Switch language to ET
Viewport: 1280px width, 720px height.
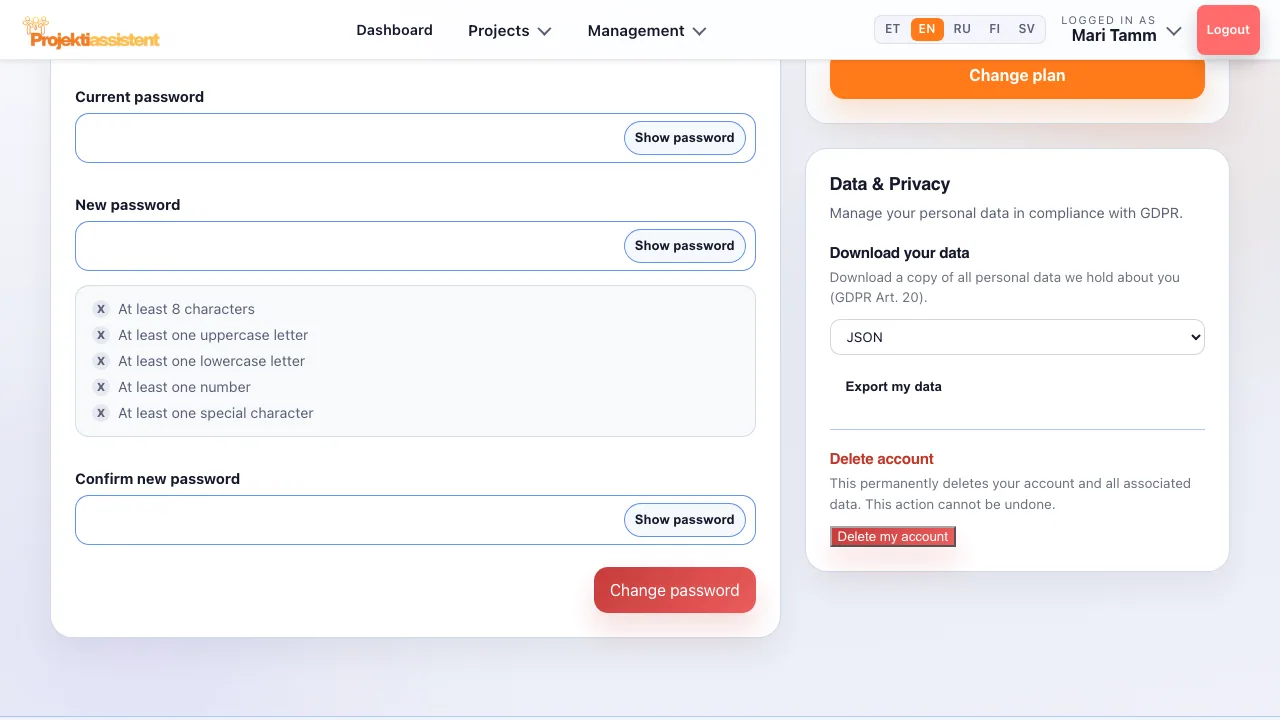pos(893,29)
